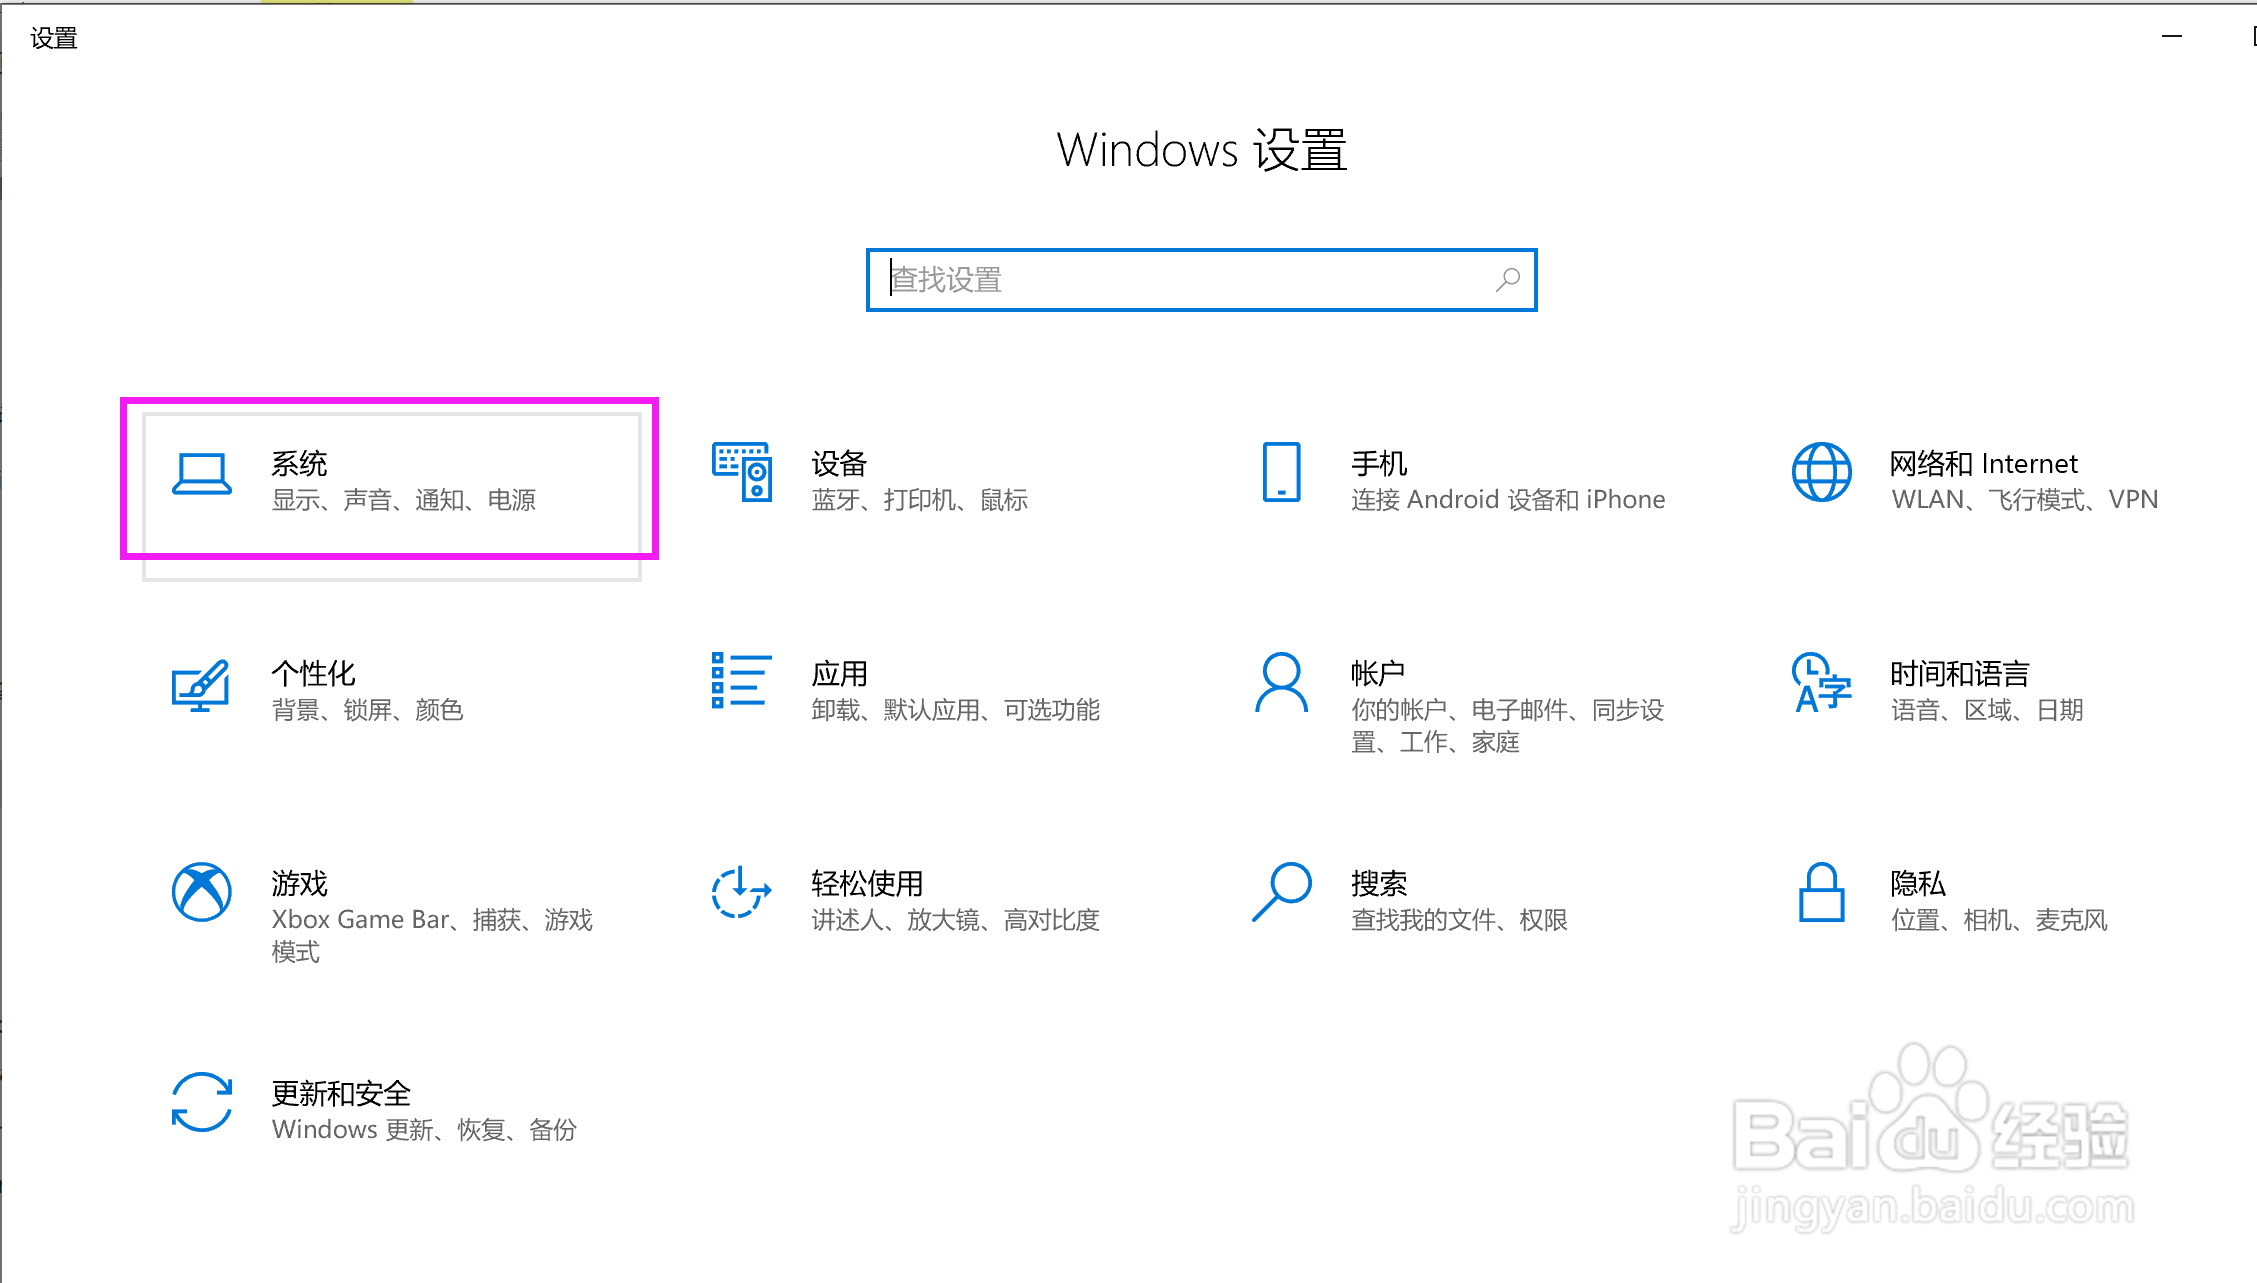The image size is (2257, 1283).
Task: Open Devices via keyboard-speaker icon
Action: [x=741, y=472]
